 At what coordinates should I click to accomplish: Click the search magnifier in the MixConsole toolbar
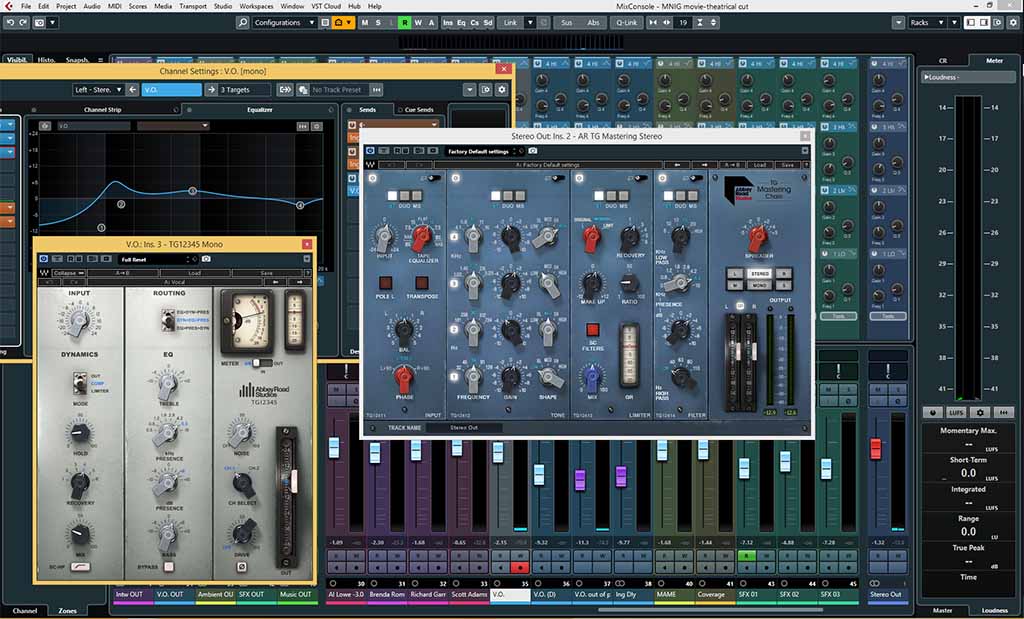click(x=242, y=22)
